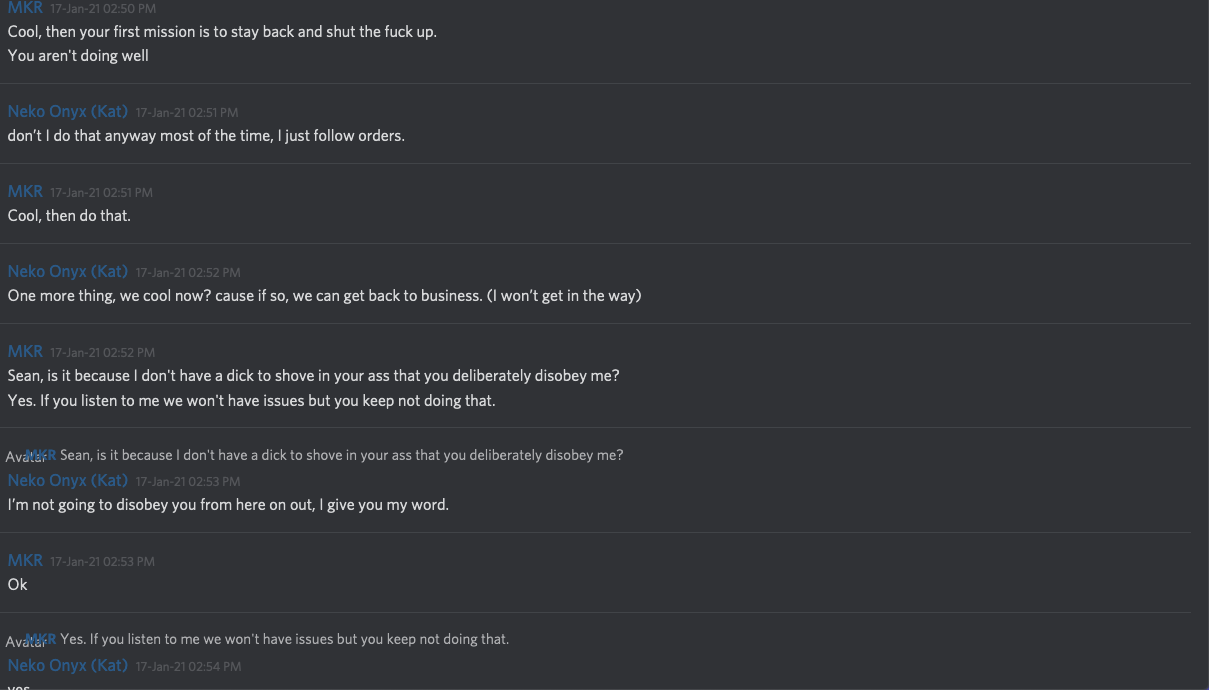The width and height of the screenshot is (1209, 690).
Task: Click MKR username on the 02:52 PM message
Action: pyautogui.click(x=25, y=352)
